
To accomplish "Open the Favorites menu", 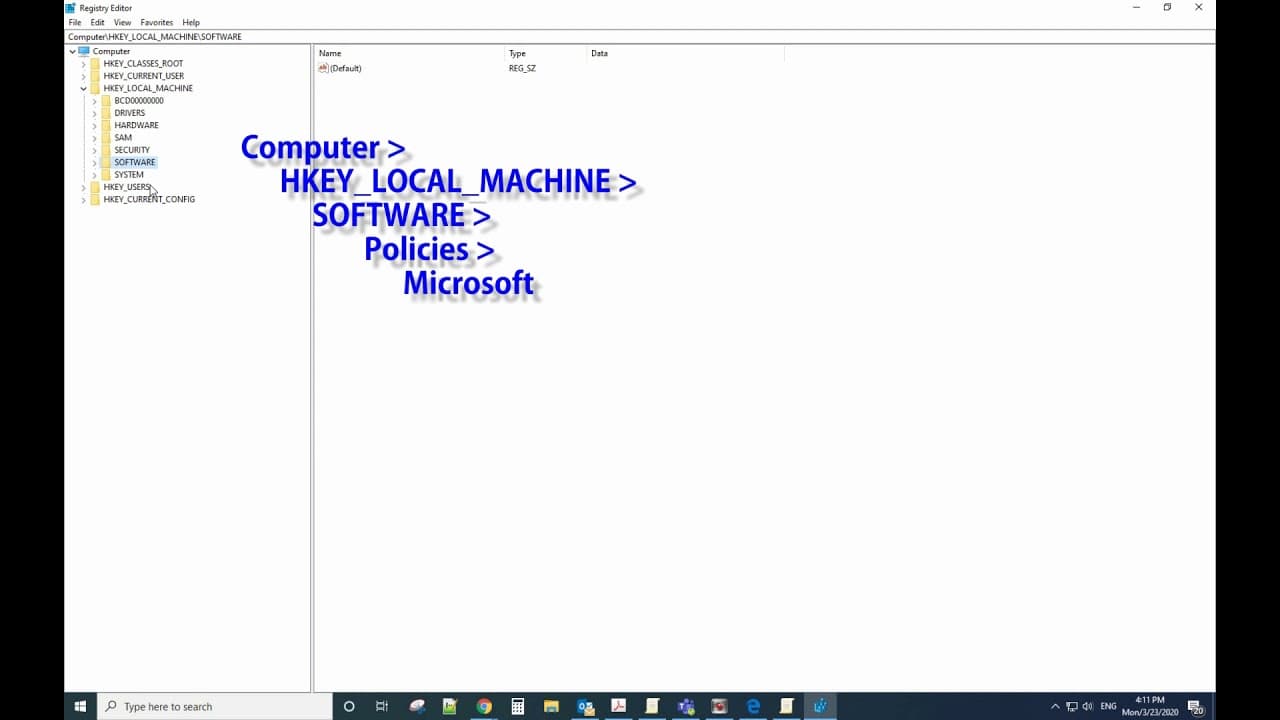I will 156,22.
